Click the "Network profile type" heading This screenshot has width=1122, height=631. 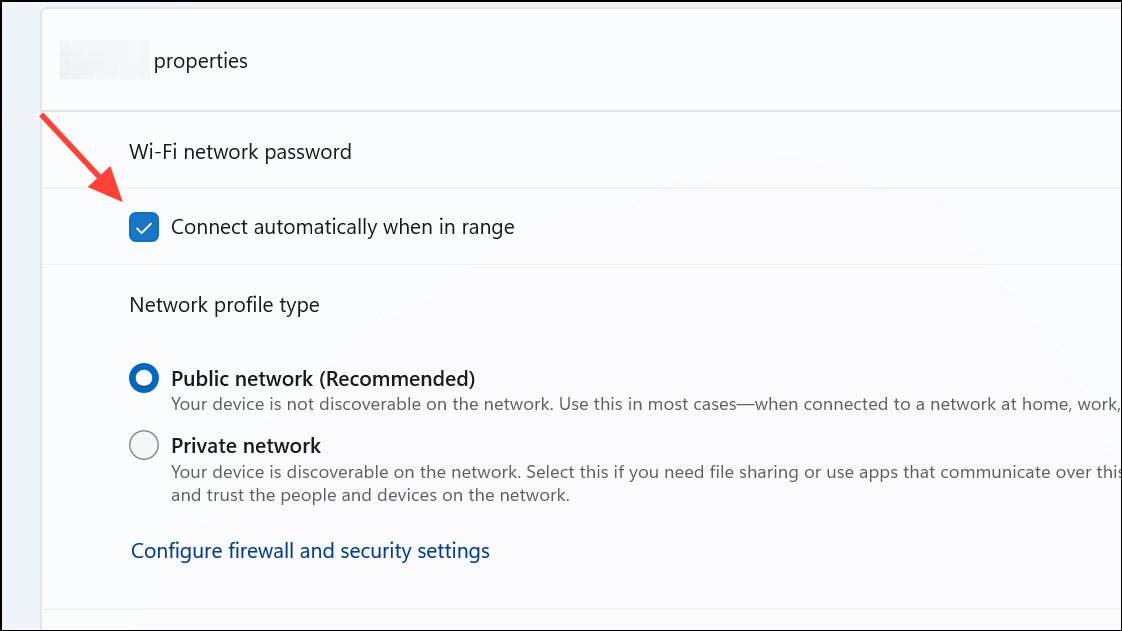click(224, 305)
